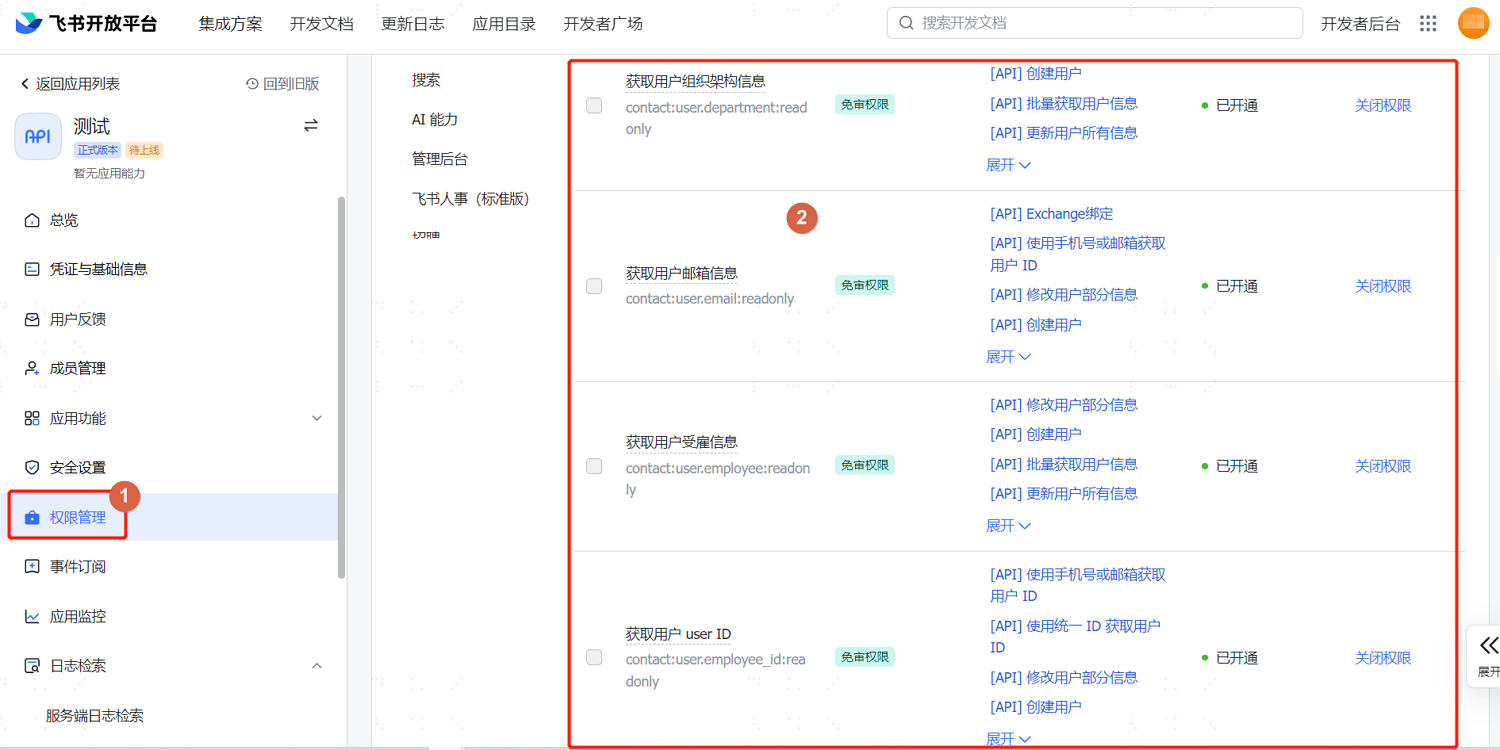This screenshot has height=750, width=1500.
Task: Click the 安全设置 shield icon
Action: click(32, 467)
